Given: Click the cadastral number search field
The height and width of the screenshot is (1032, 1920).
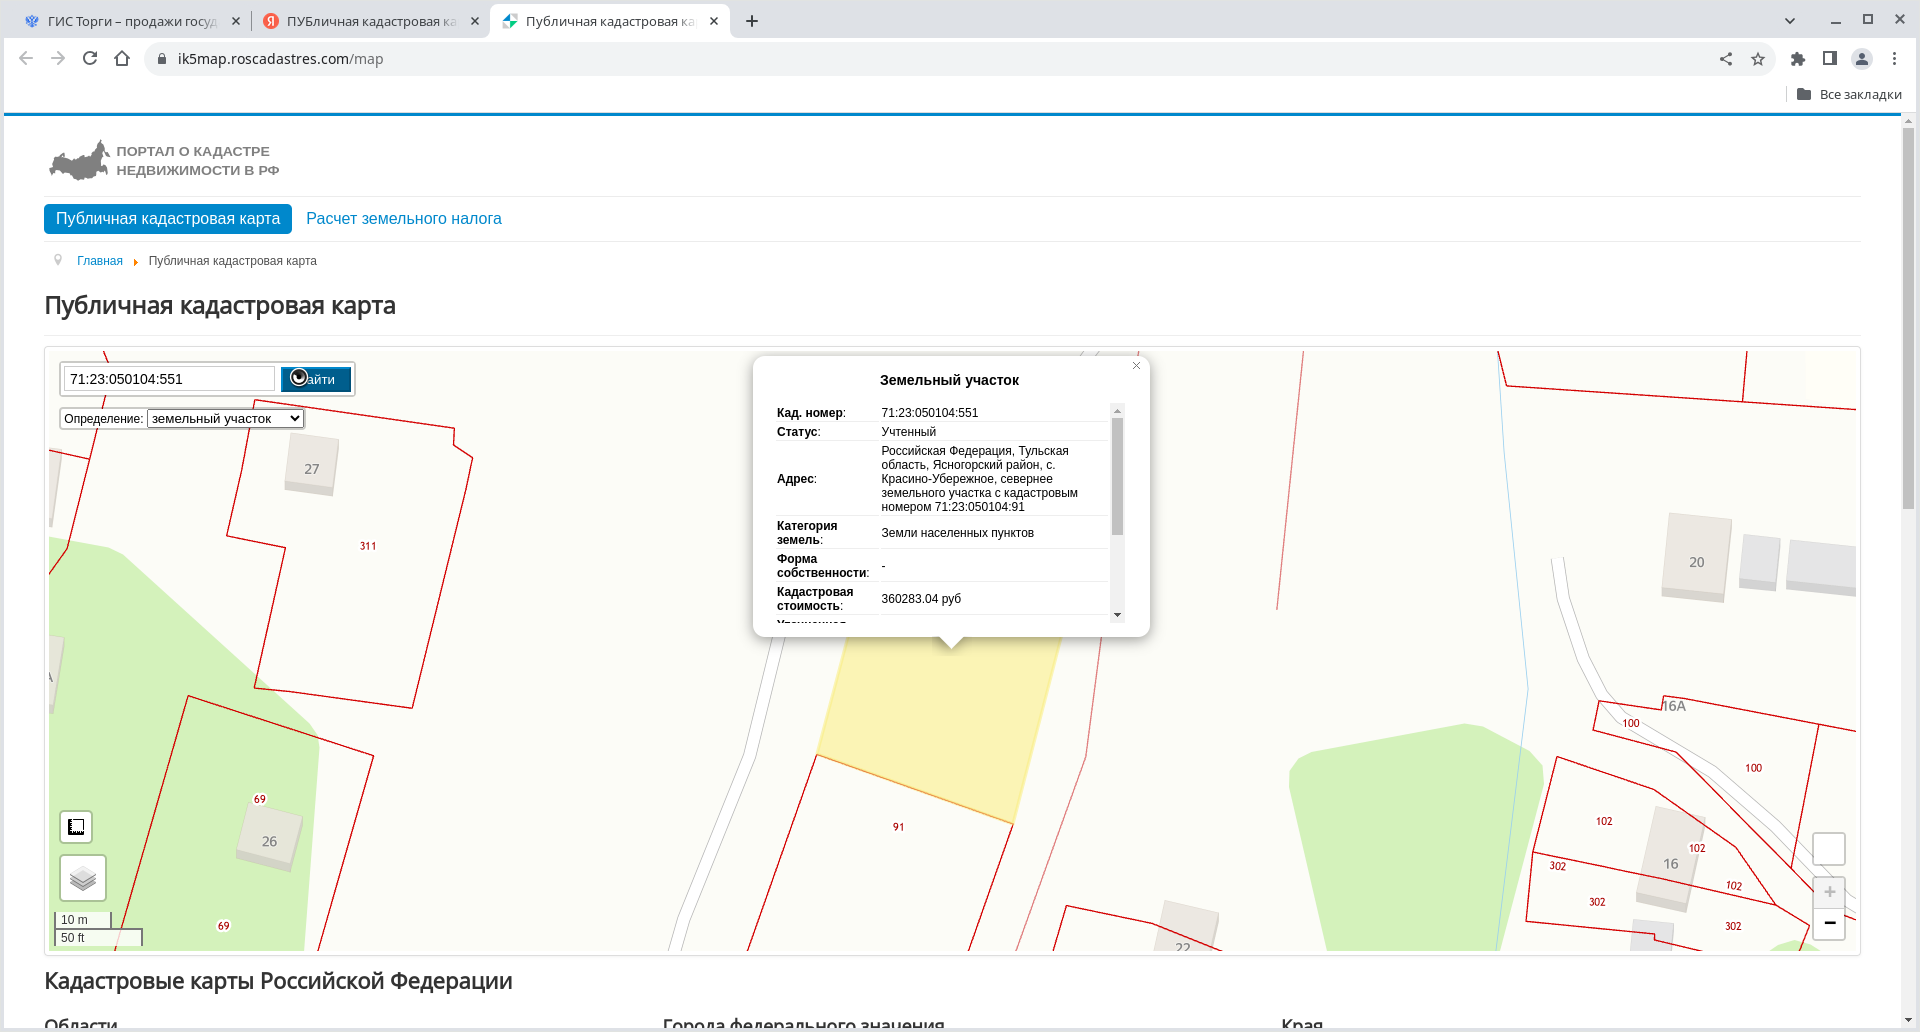Looking at the screenshot, I should [x=168, y=379].
